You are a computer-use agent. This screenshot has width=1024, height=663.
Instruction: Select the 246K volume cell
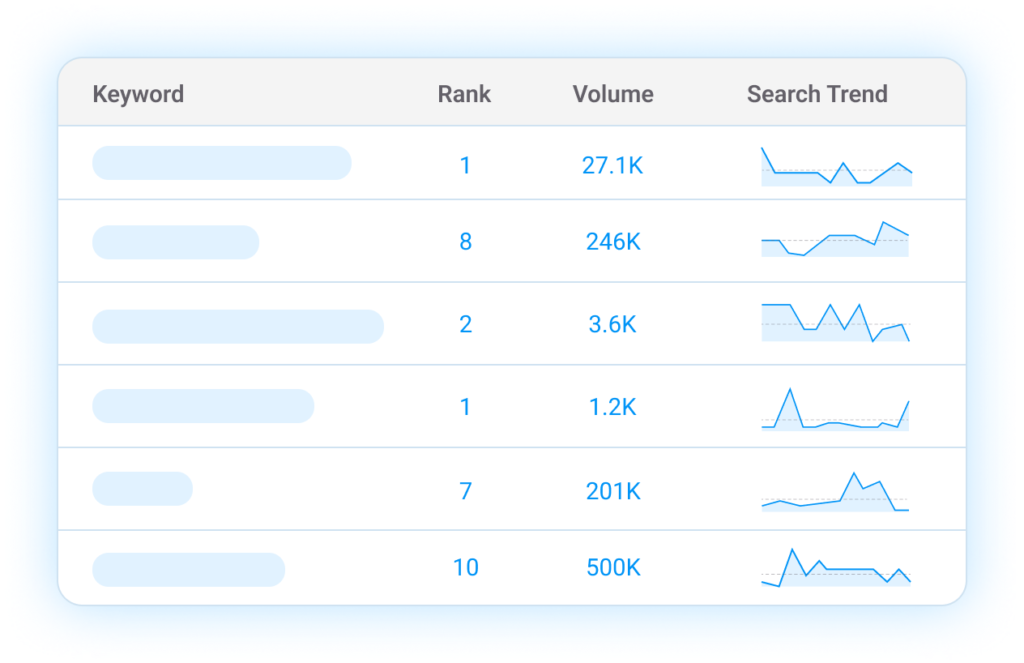[x=612, y=241]
